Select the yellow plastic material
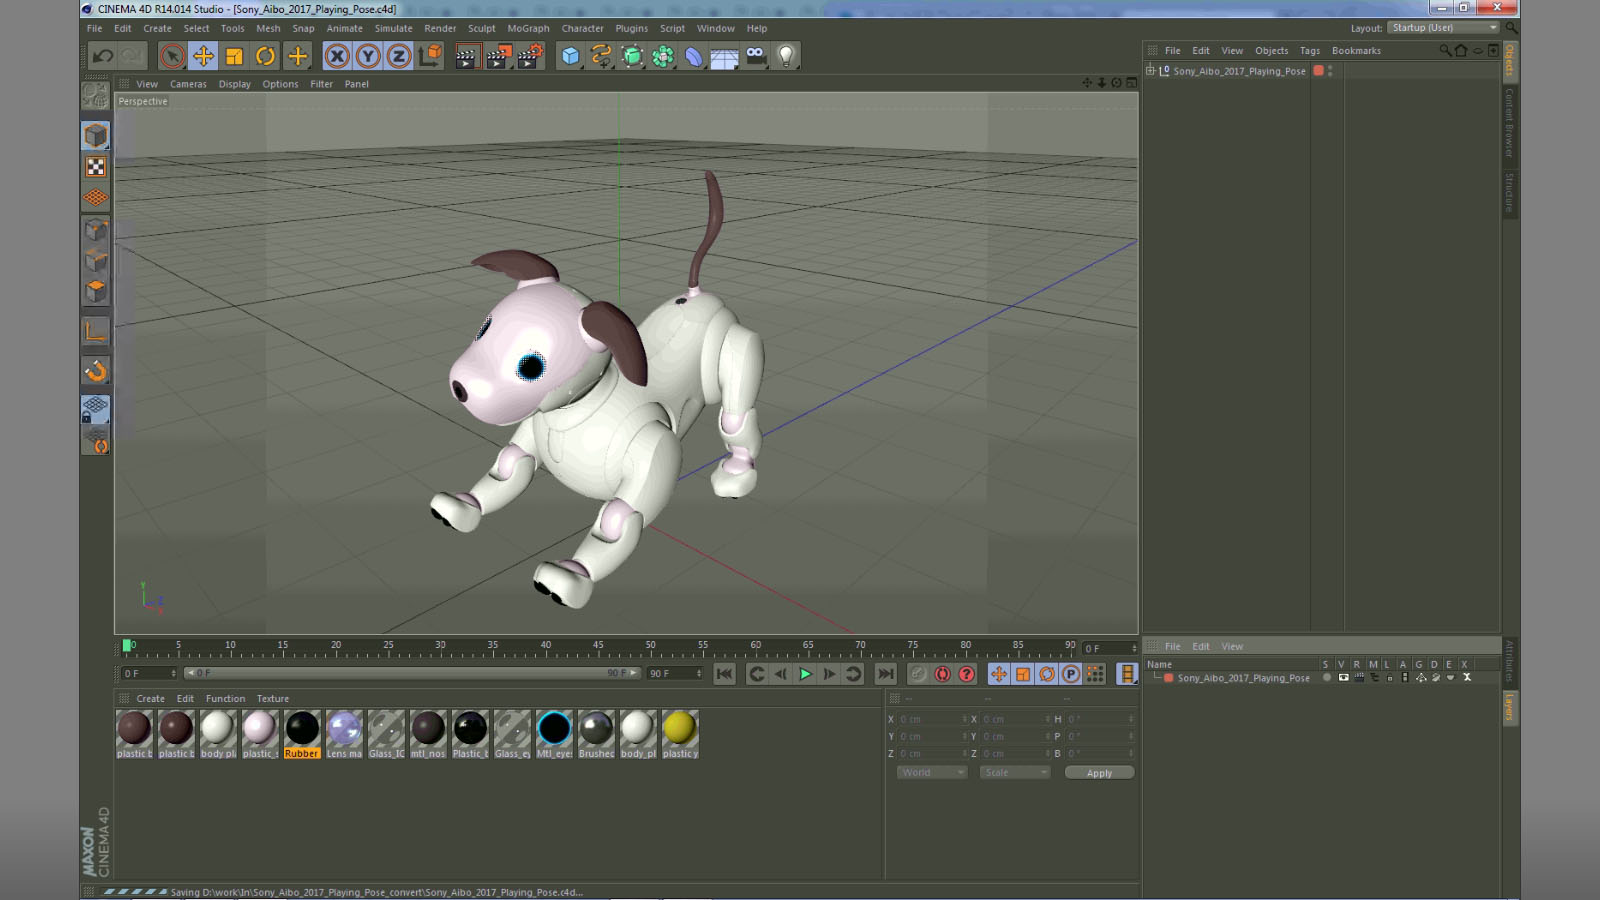 tap(680, 734)
